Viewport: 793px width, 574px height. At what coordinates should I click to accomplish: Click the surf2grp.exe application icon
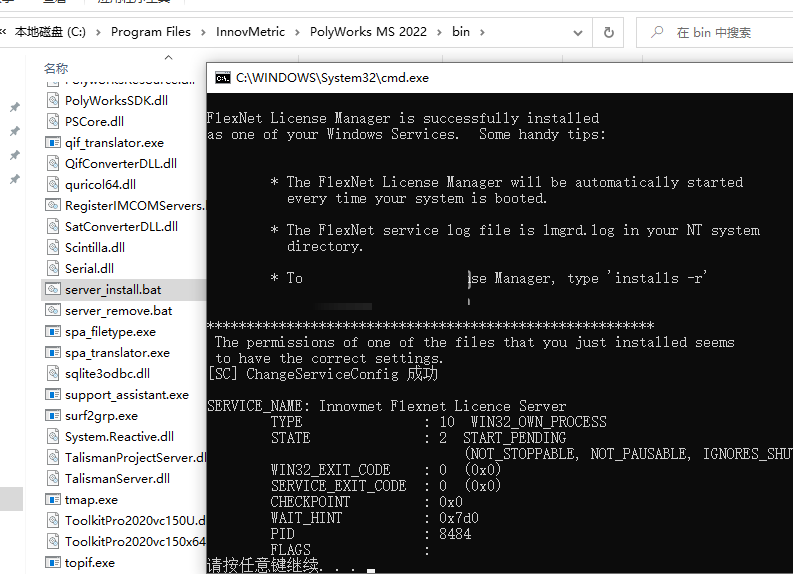click(x=53, y=416)
